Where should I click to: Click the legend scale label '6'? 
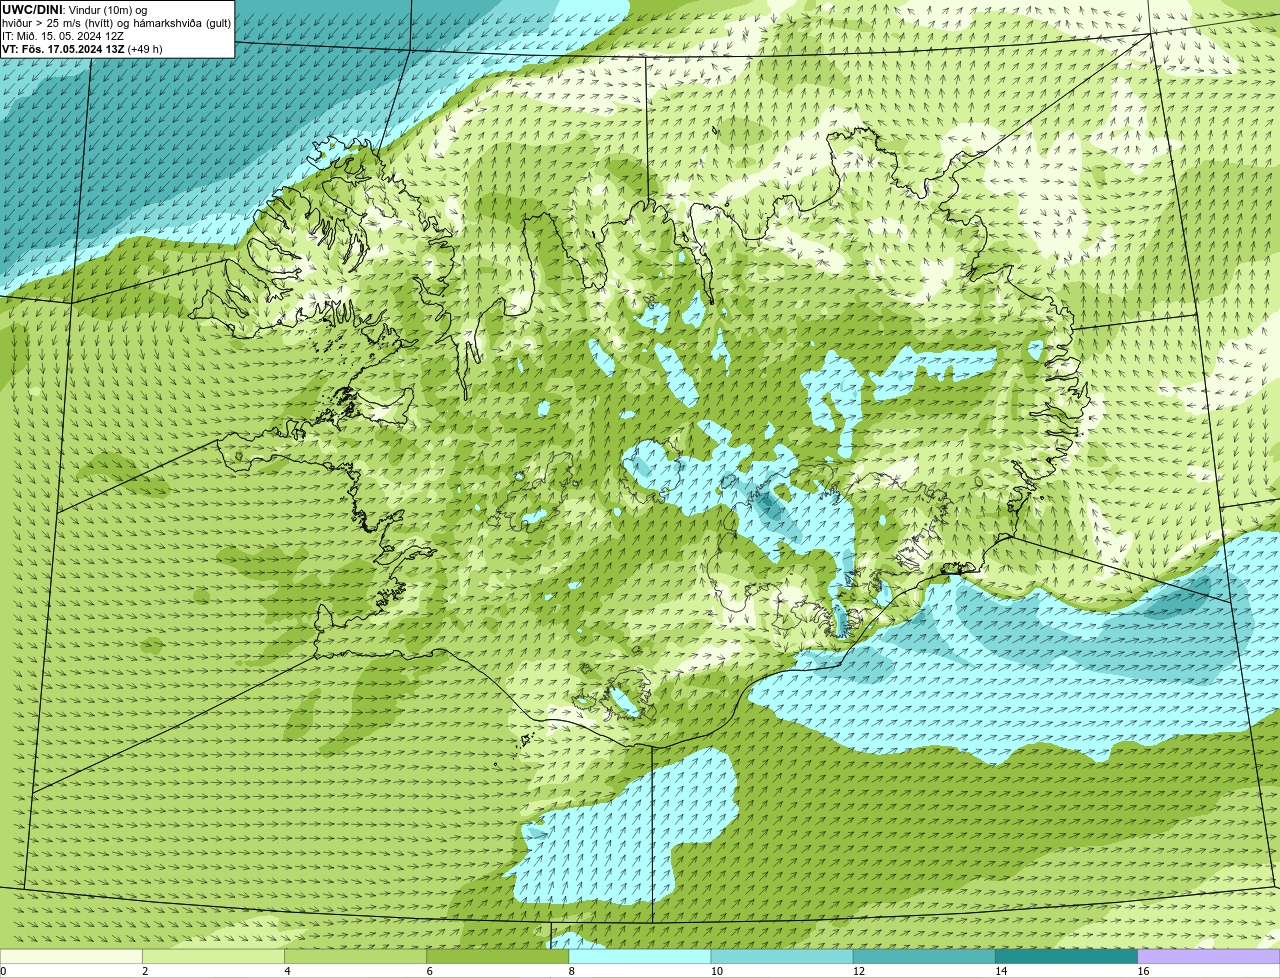(x=429, y=971)
